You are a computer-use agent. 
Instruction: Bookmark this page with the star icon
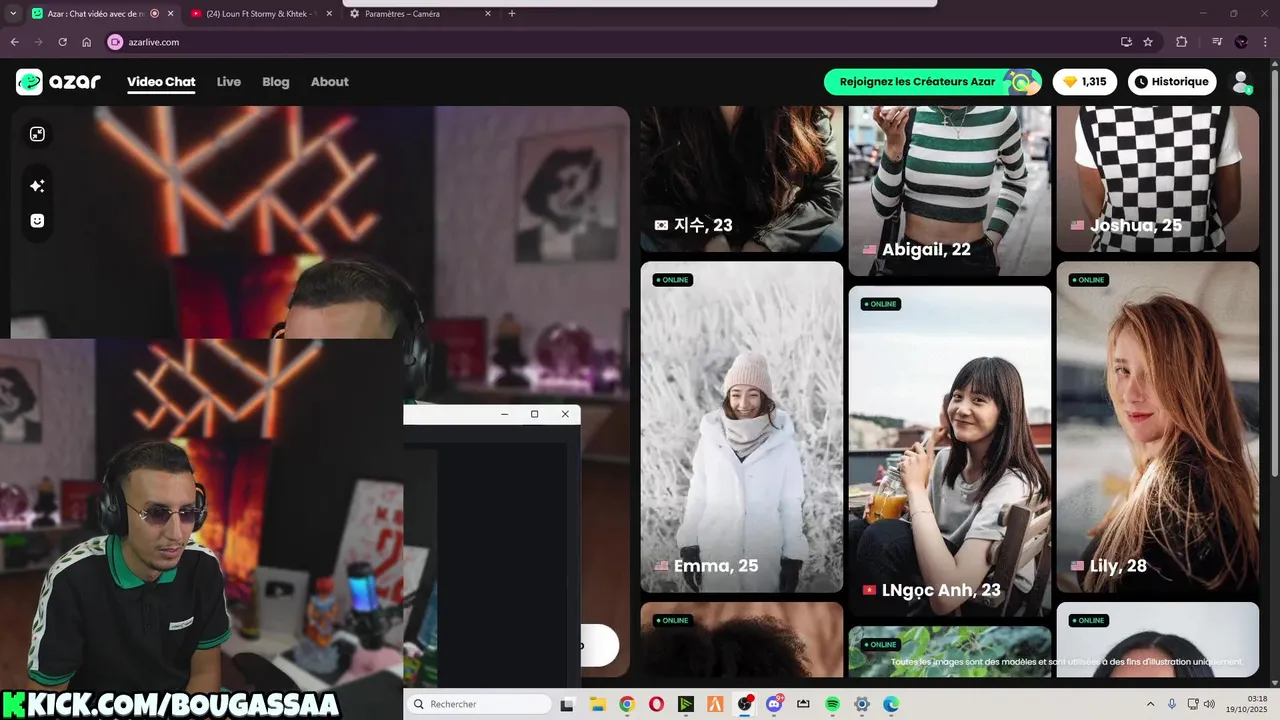(1148, 42)
